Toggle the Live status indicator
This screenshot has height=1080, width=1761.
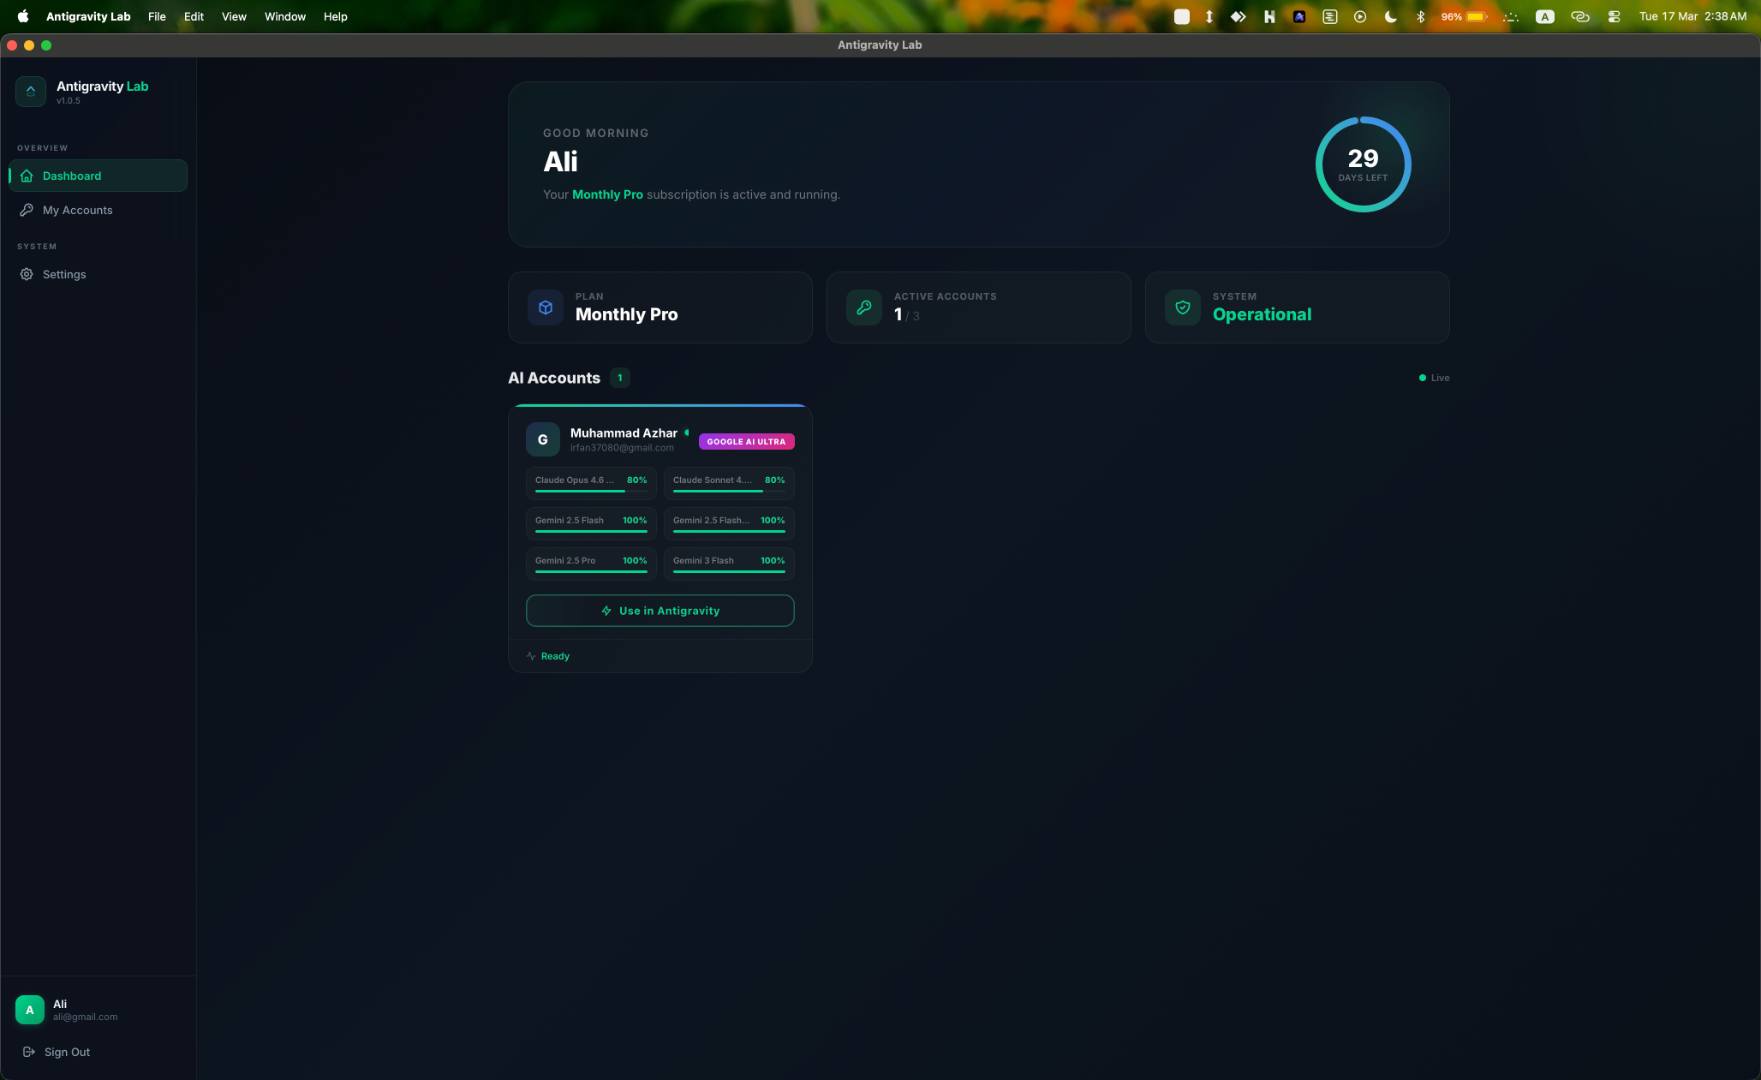(x=1434, y=378)
